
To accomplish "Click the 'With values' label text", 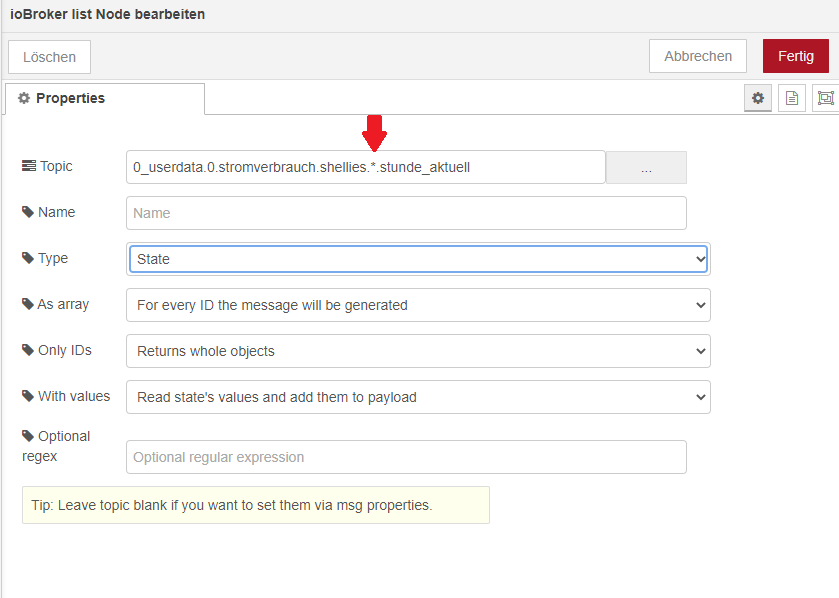I will tap(74, 396).
